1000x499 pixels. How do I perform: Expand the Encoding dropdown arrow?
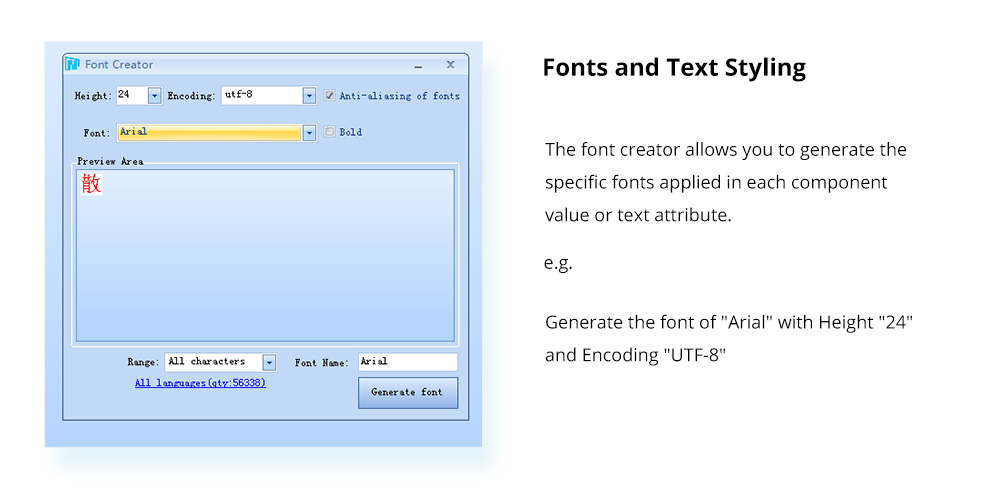tap(309, 96)
